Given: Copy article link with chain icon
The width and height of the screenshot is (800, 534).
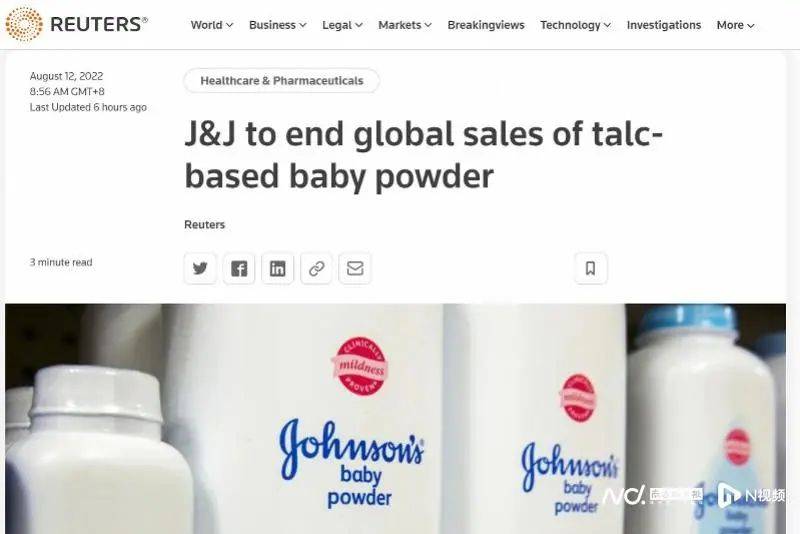Looking at the screenshot, I should point(316,268).
